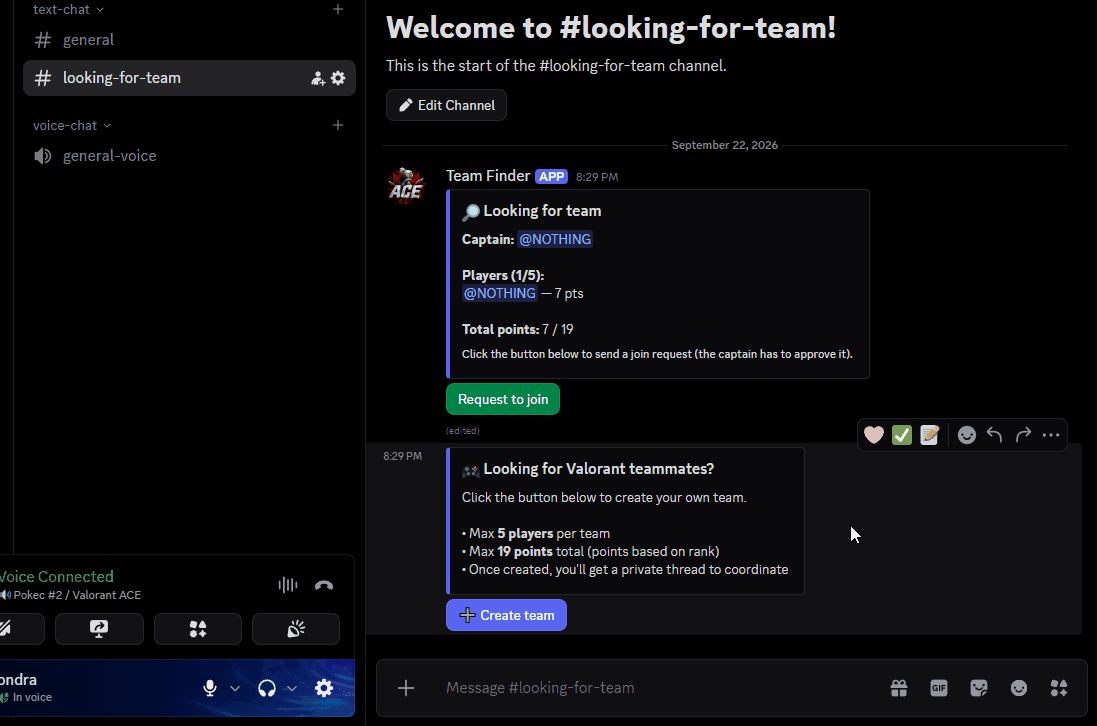Click the September 22, 2026 date divider text
This screenshot has height=726, width=1097.
click(725, 145)
